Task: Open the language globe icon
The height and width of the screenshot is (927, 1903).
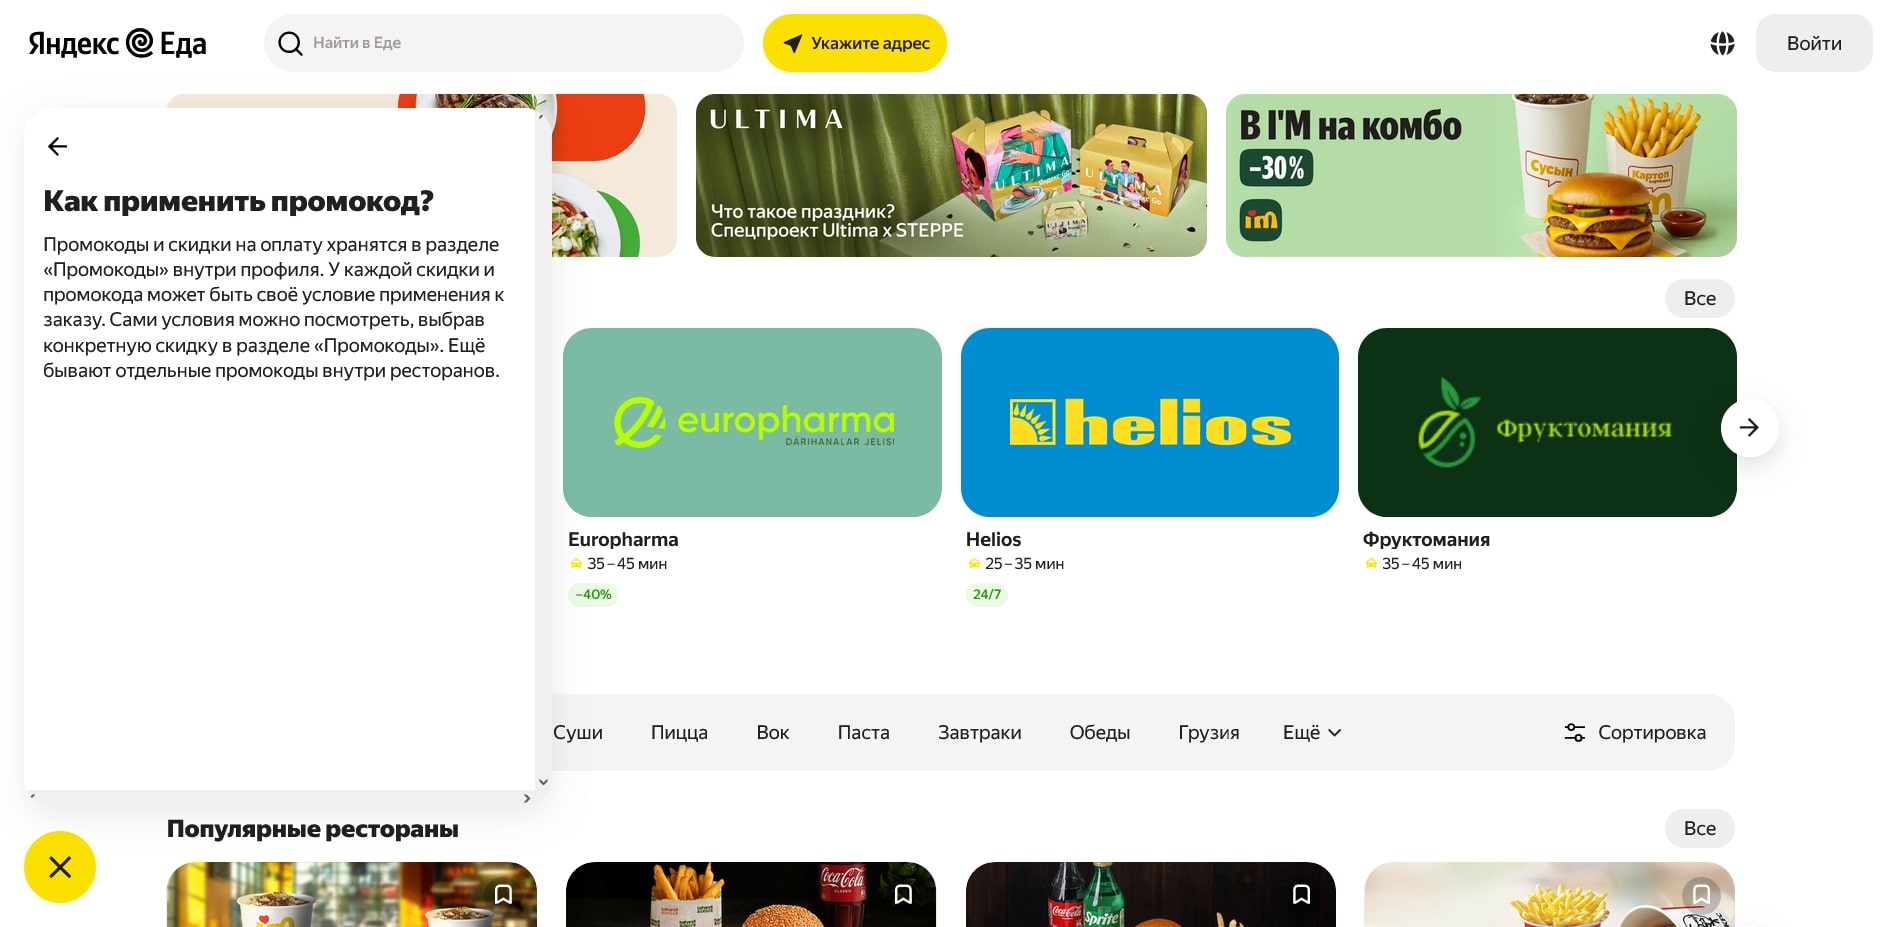Action: click(x=1722, y=43)
